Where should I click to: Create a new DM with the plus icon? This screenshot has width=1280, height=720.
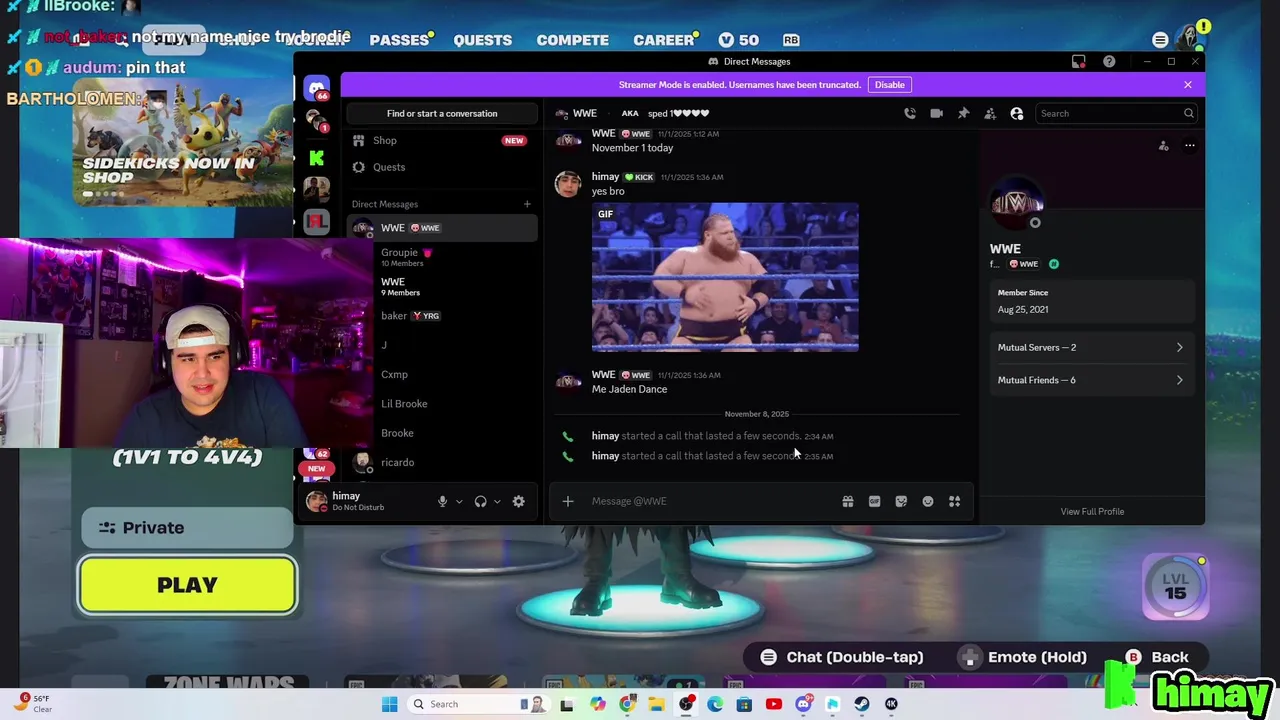527,204
